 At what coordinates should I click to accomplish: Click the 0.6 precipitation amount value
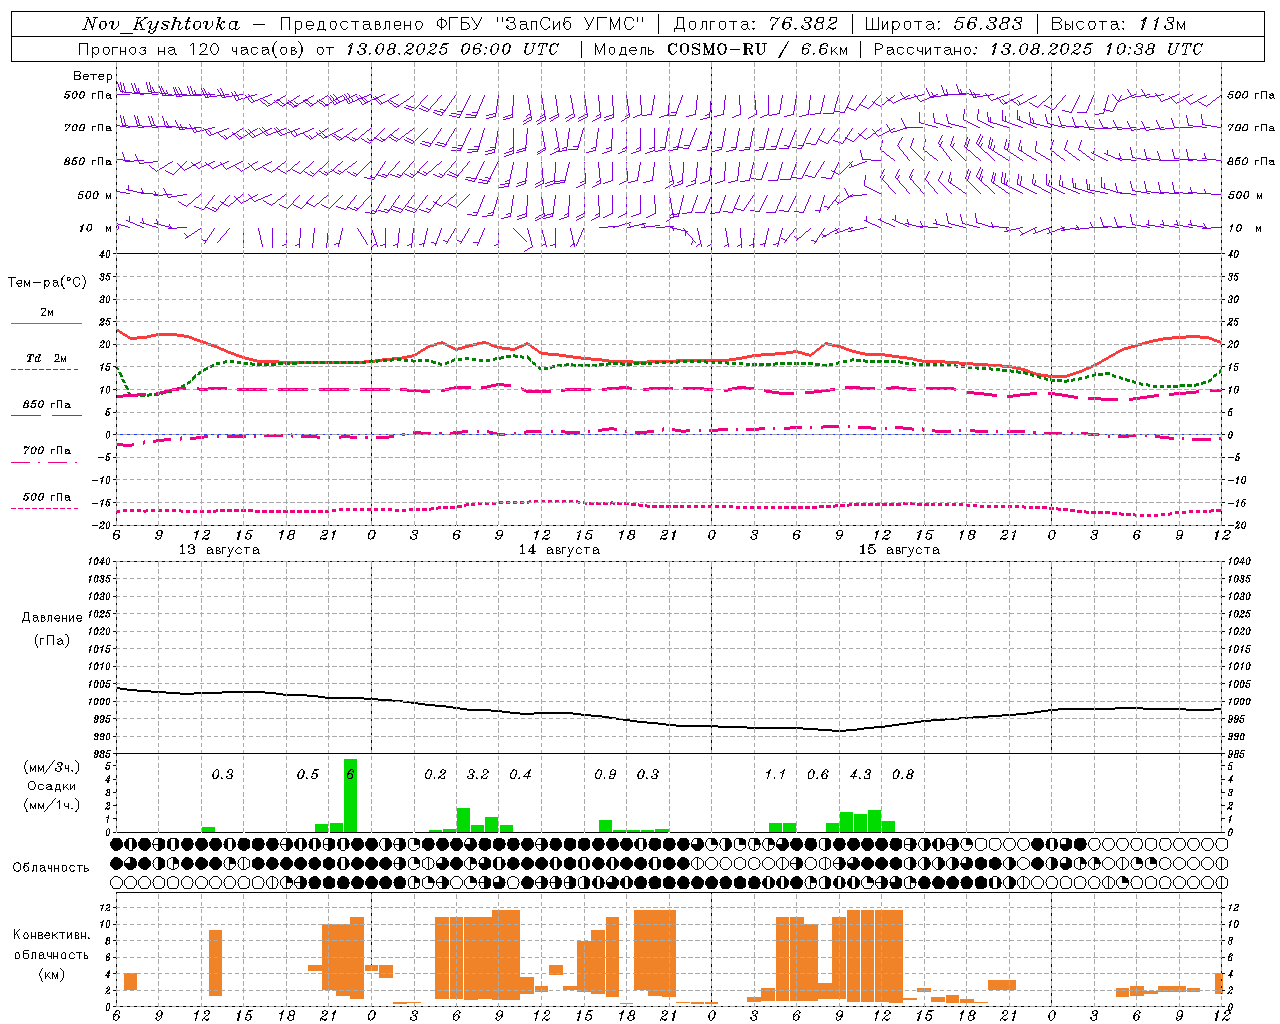coord(818,774)
